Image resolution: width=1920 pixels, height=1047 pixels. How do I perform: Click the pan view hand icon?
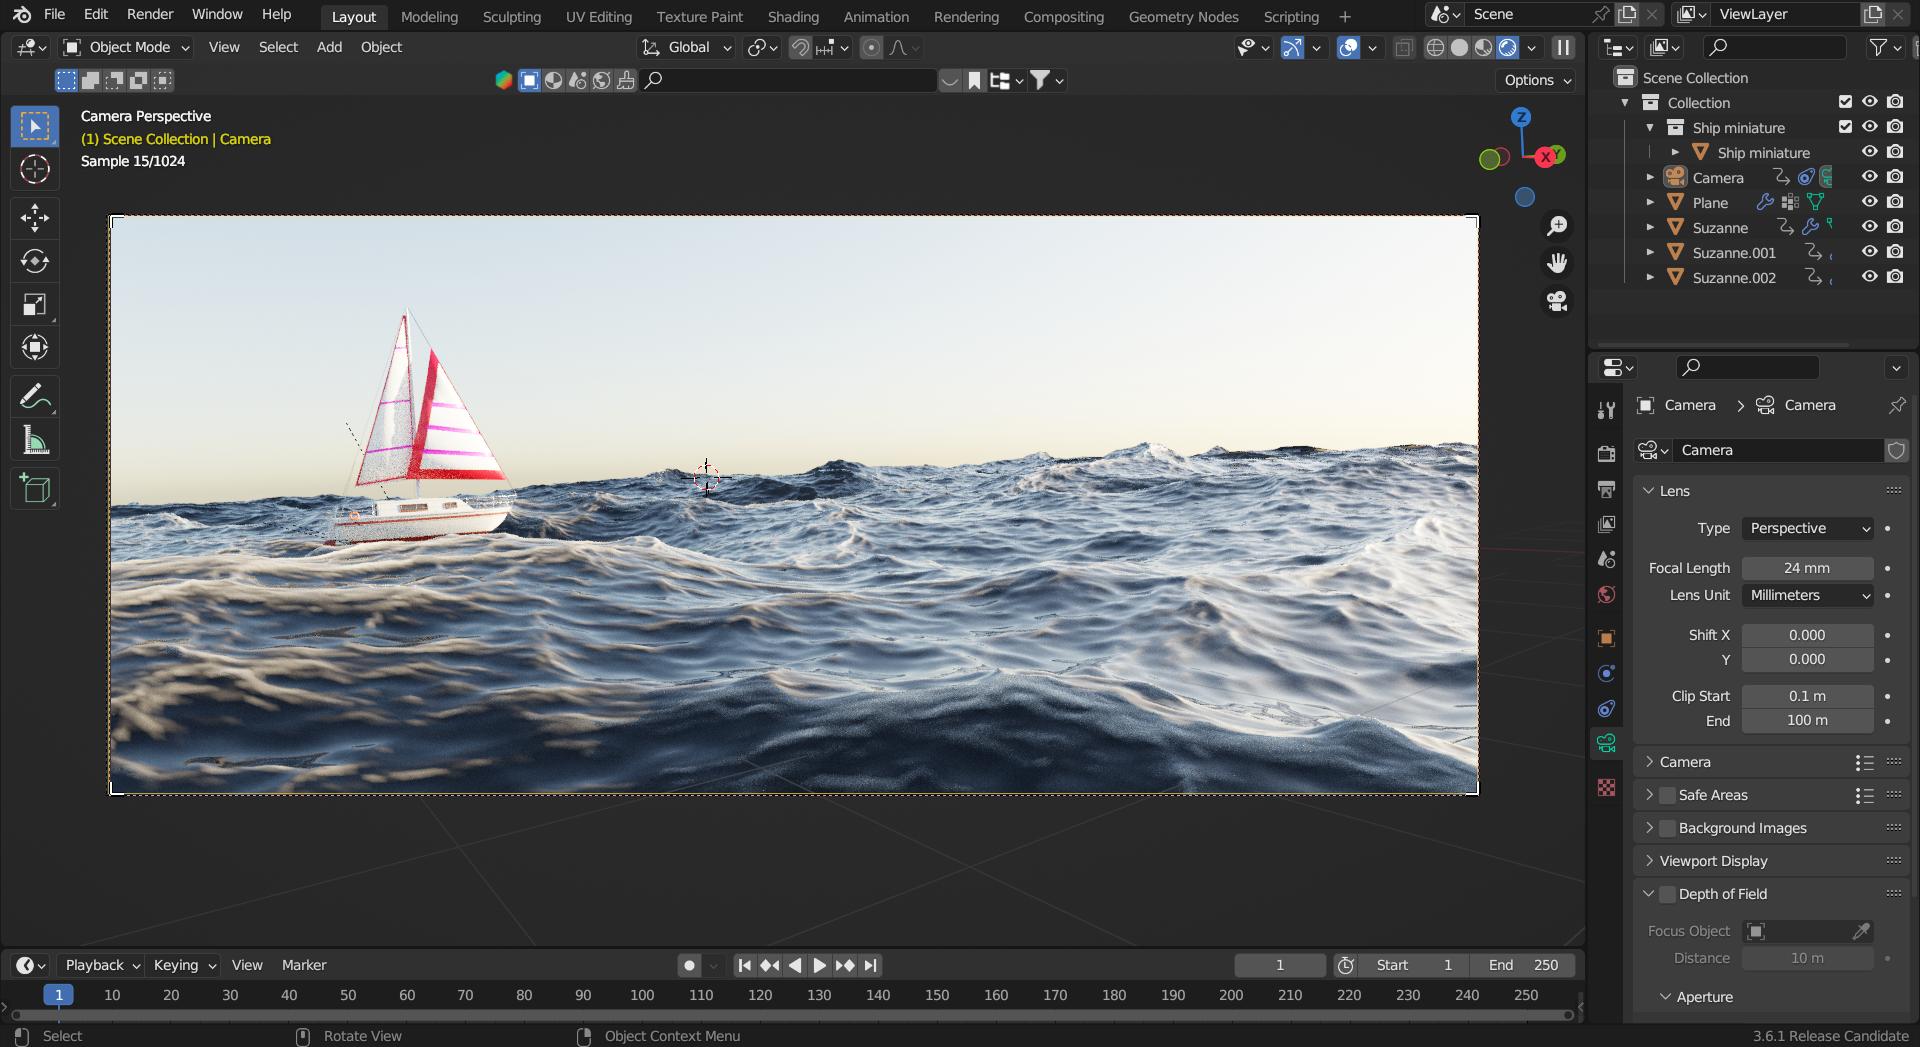1557,264
